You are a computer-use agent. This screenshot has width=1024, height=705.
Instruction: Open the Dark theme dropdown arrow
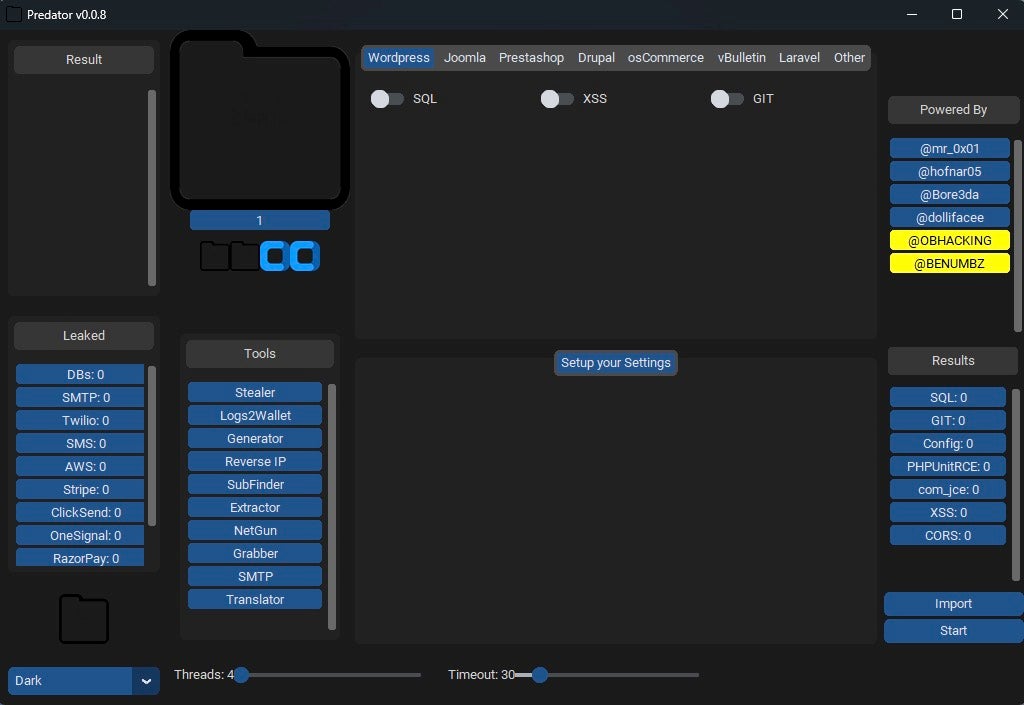(x=146, y=681)
